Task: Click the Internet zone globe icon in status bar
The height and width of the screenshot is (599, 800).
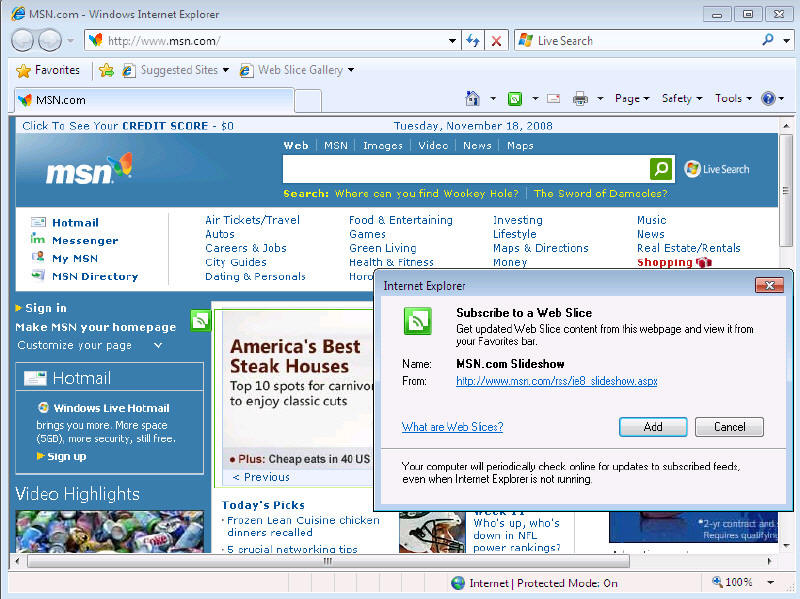Action: tap(458, 583)
